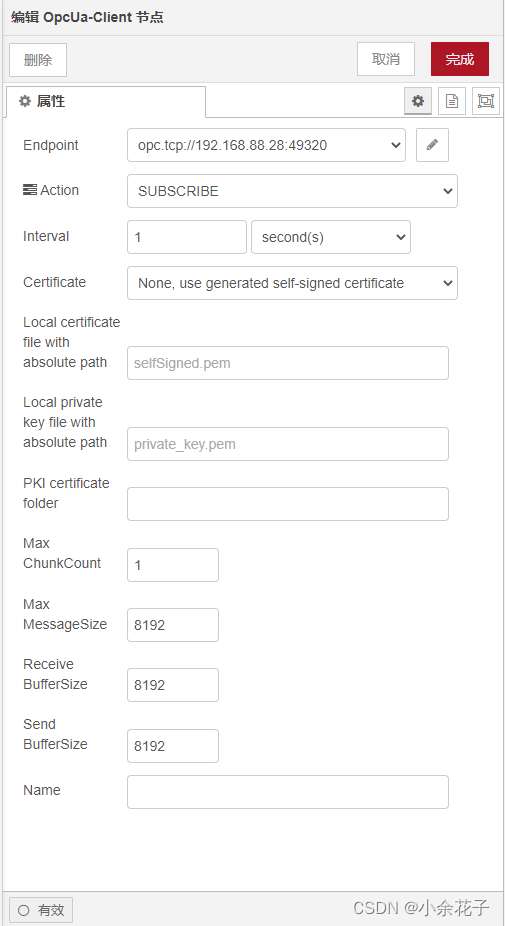Open the Action SUBSCRIBE dropdown
505x926 pixels.
point(292,191)
